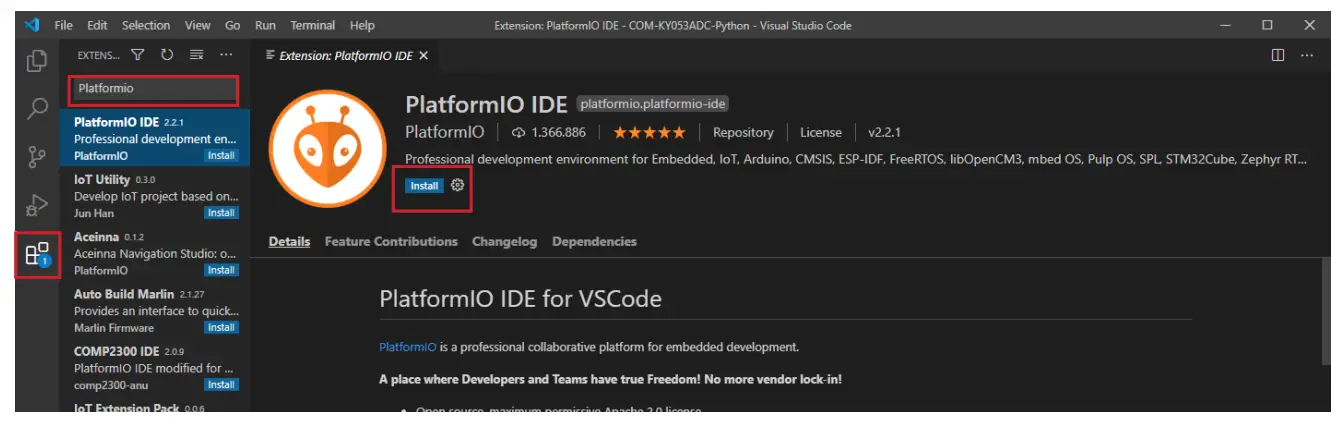Open the Terminal menu
Image resolution: width=1339 pixels, height=428 pixels.
(x=312, y=25)
